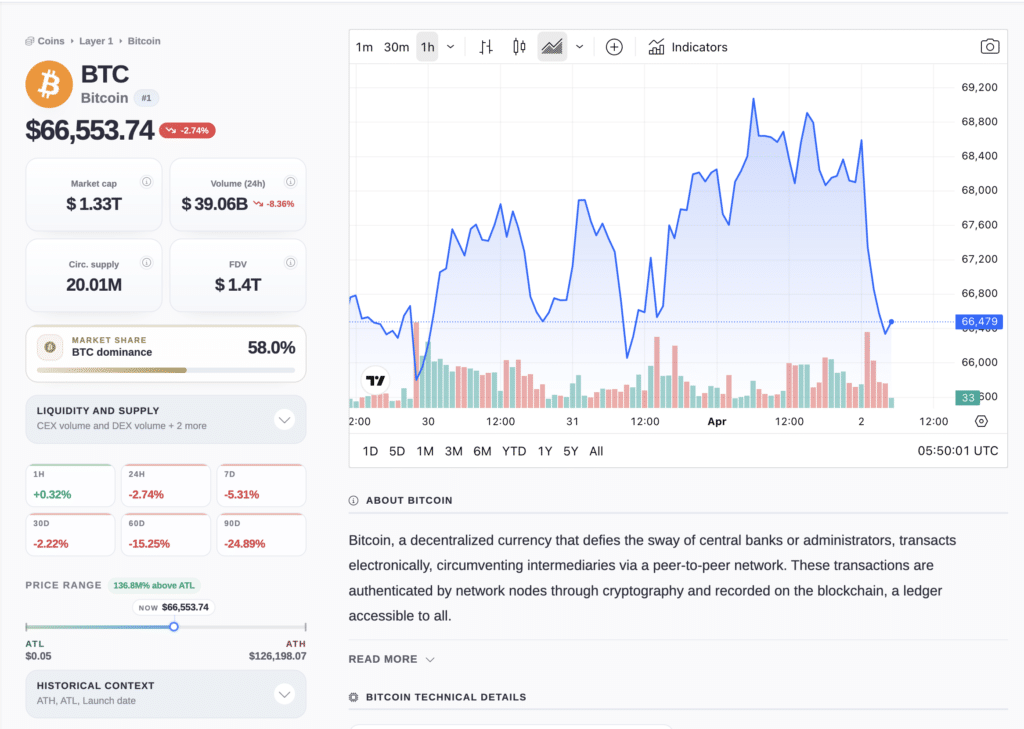The width and height of the screenshot is (1024, 729).
Task: Select the candlestick chart type icon
Action: tap(518, 46)
